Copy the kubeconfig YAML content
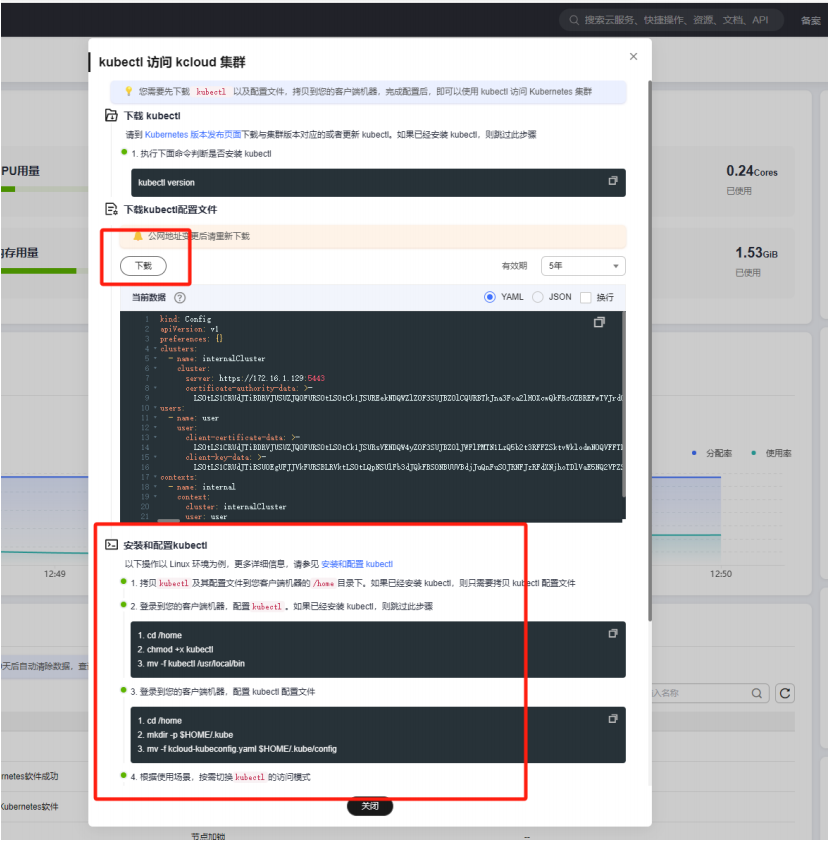The image size is (828, 844). pyautogui.click(x=599, y=322)
